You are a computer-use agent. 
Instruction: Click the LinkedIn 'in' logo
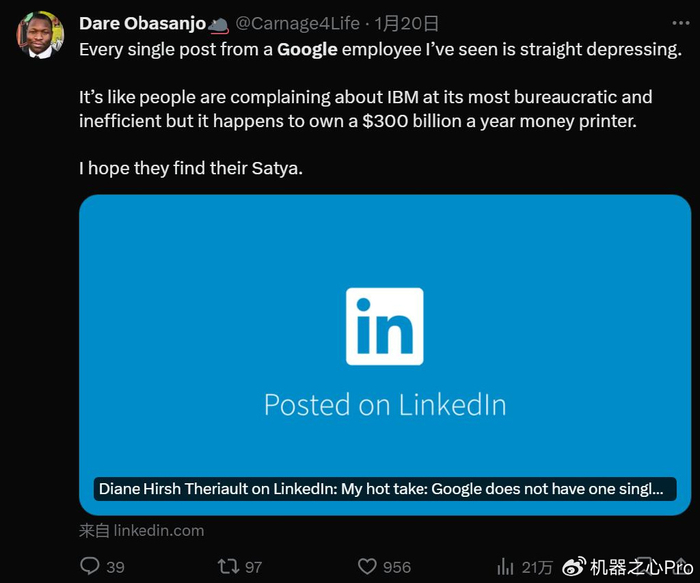click(385, 326)
